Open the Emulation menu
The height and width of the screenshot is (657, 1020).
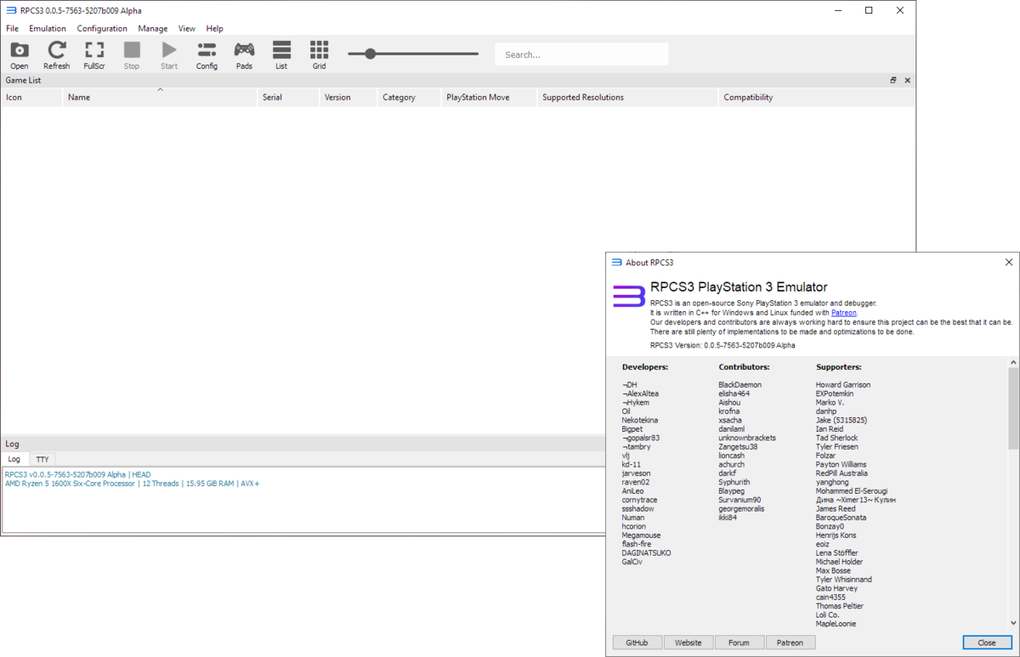(47, 29)
